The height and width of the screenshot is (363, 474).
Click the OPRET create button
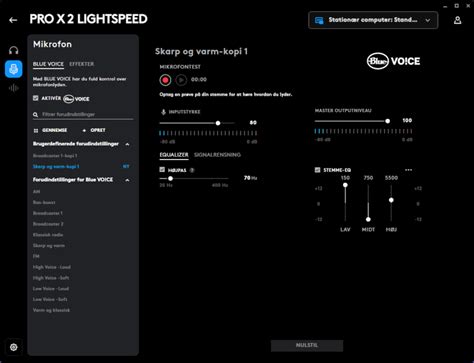[94, 130]
